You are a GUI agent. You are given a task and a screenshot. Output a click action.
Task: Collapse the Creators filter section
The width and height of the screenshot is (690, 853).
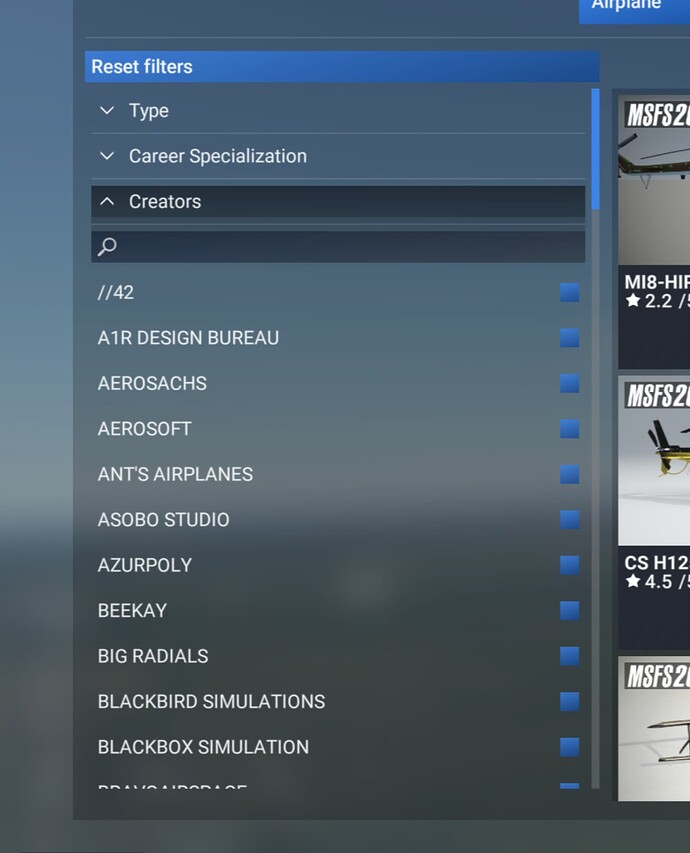(x=338, y=202)
